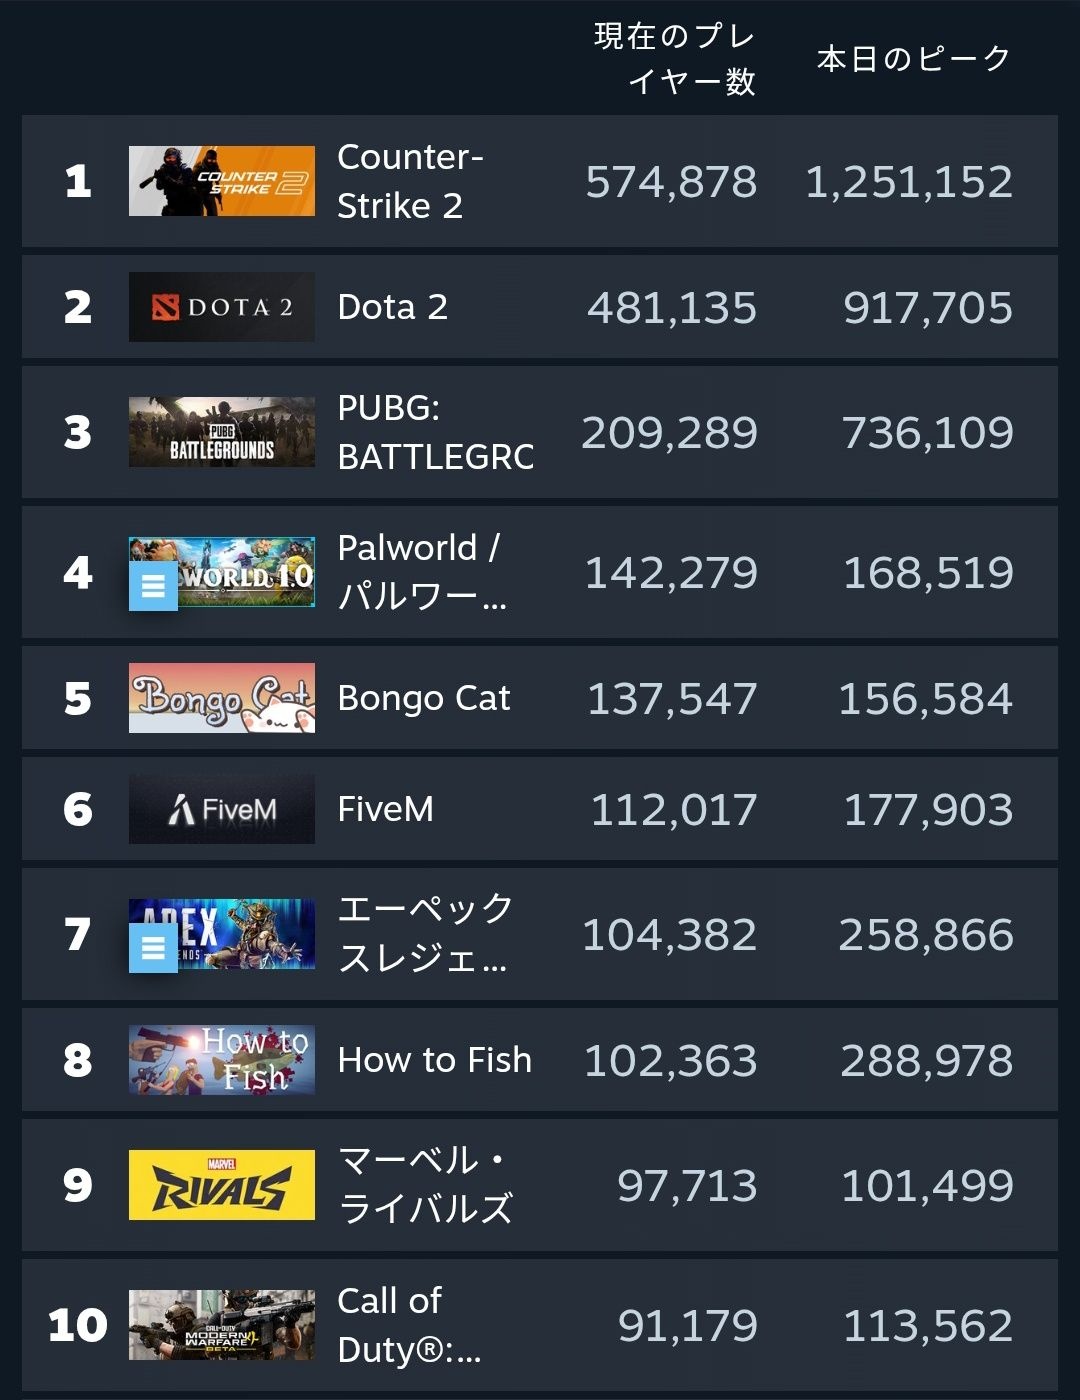The image size is (1080, 1400).
Task: Select the FiveM row title
Action: click(385, 809)
